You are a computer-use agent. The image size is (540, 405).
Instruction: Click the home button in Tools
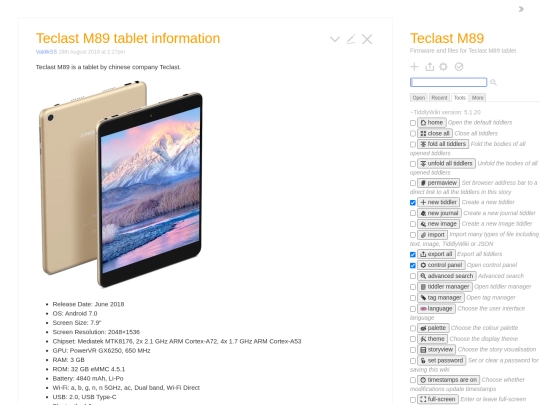(432, 122)
